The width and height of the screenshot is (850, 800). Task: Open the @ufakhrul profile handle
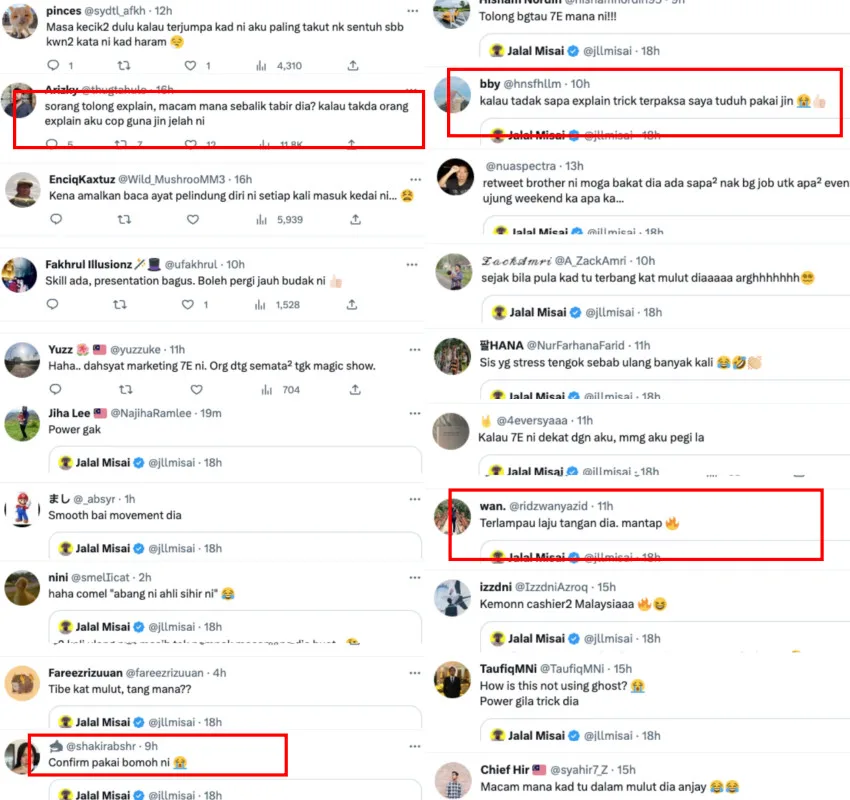click(x=191, y=264)
